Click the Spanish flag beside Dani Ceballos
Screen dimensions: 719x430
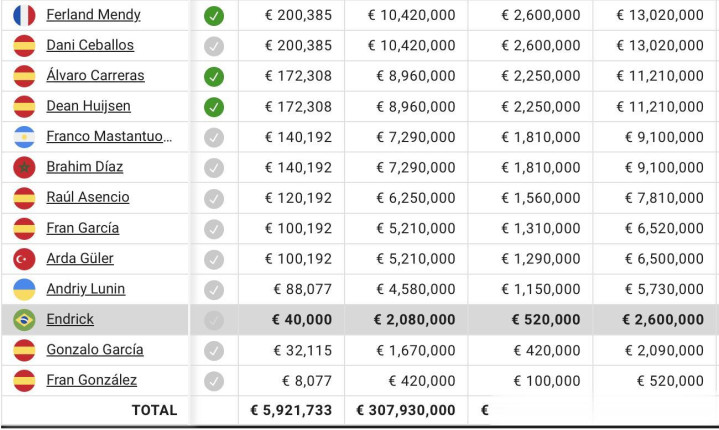click(24, 45)
